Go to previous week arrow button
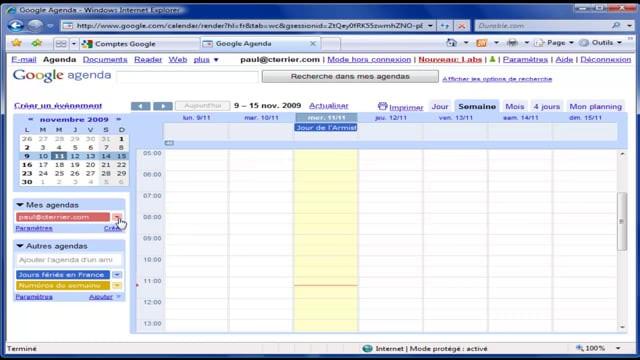This screenshot has height=360, width=640. [x=140, y=106]
